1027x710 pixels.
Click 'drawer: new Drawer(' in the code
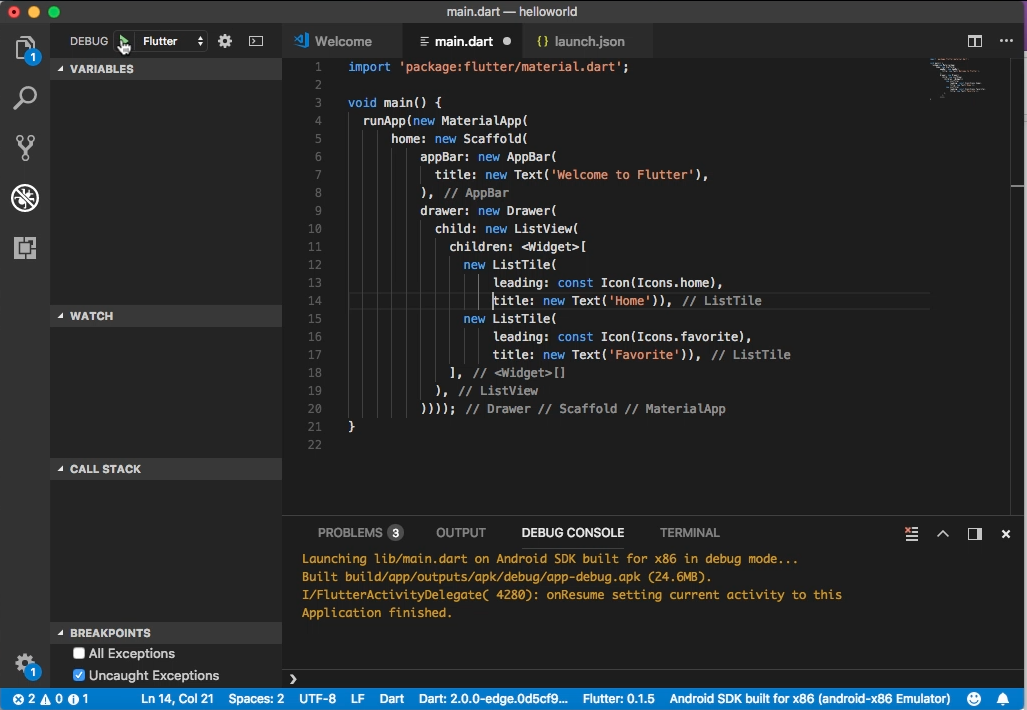click(488, 211)
